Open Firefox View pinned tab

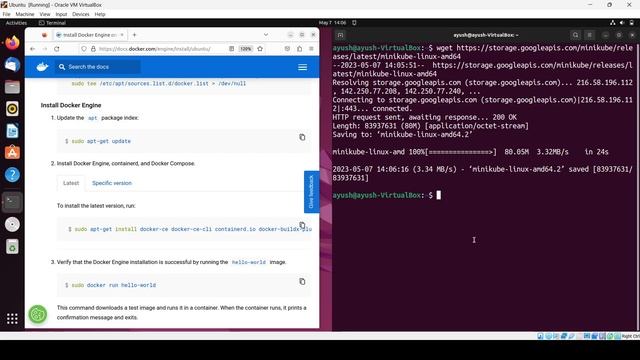pos(44,35)
